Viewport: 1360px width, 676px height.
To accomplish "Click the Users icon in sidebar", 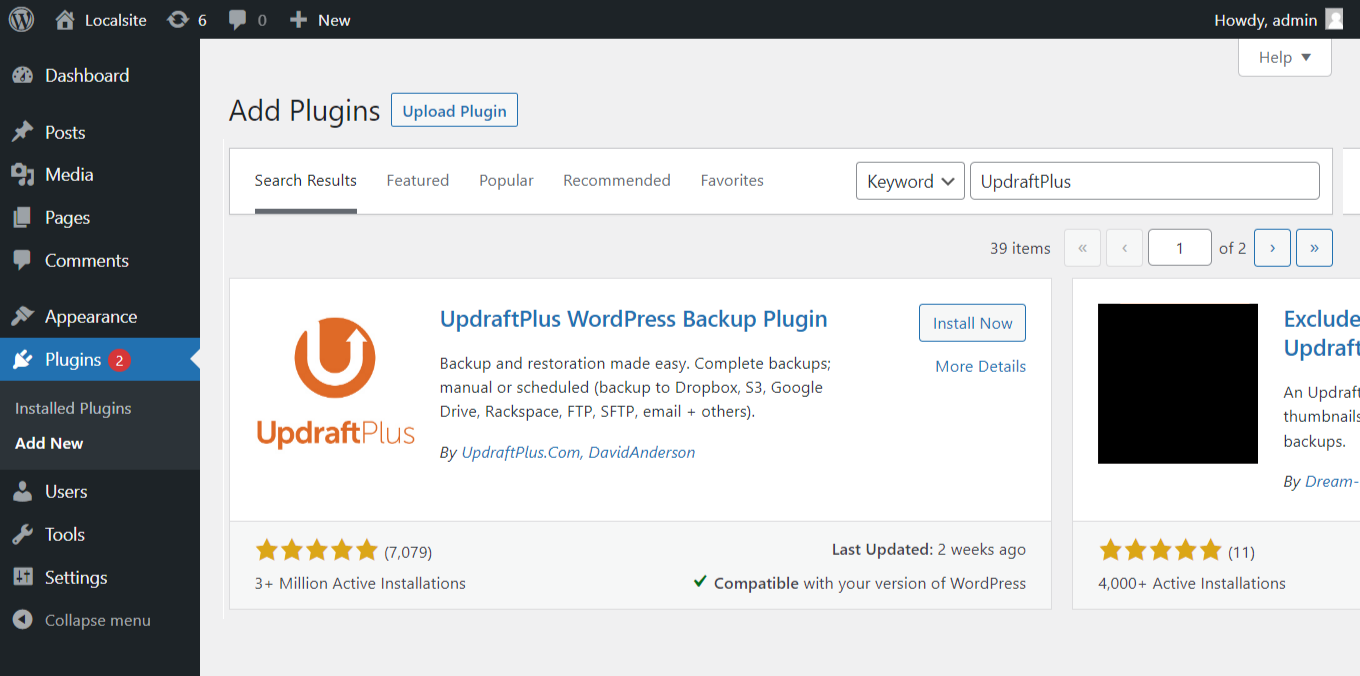I will pos(22,492).
